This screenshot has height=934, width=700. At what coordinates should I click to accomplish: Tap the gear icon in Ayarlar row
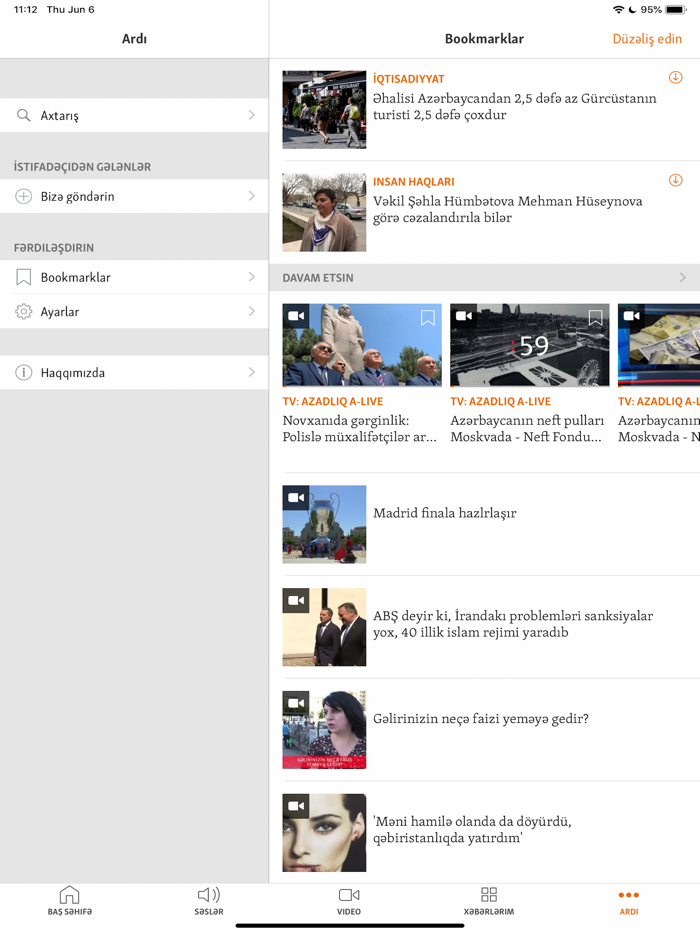click(x=23, y=312)
